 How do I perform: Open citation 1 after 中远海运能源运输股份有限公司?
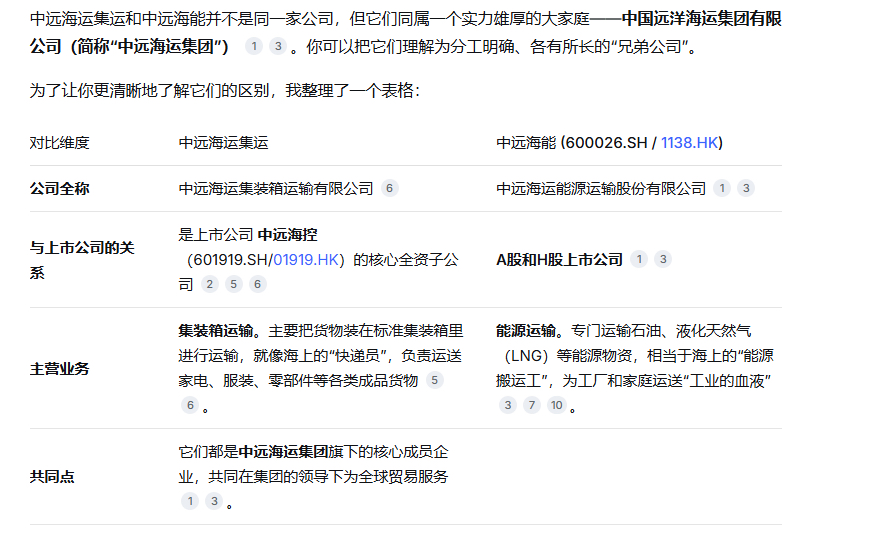722,189
